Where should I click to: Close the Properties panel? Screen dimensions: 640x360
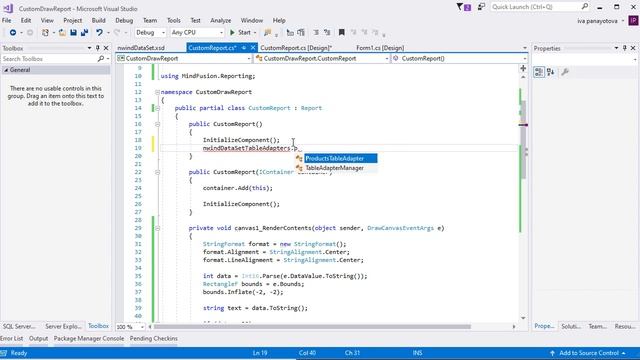pyautogui.click(x=633, y=48)
